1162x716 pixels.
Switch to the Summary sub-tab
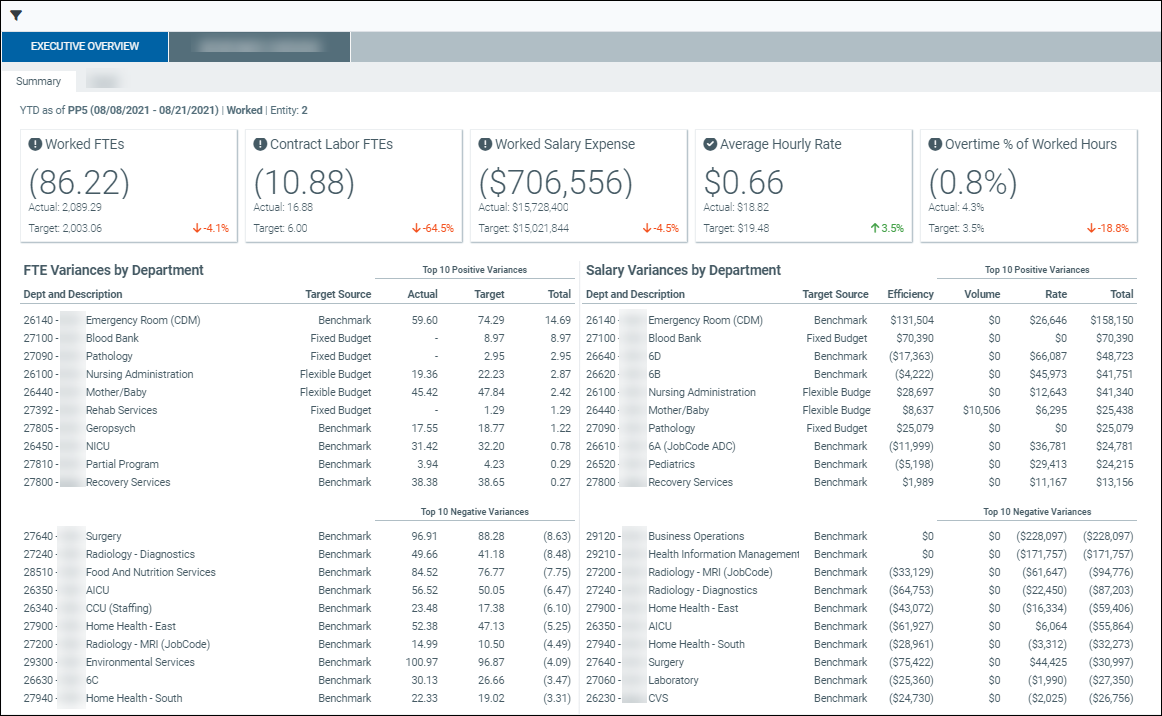tap(38, 81)
